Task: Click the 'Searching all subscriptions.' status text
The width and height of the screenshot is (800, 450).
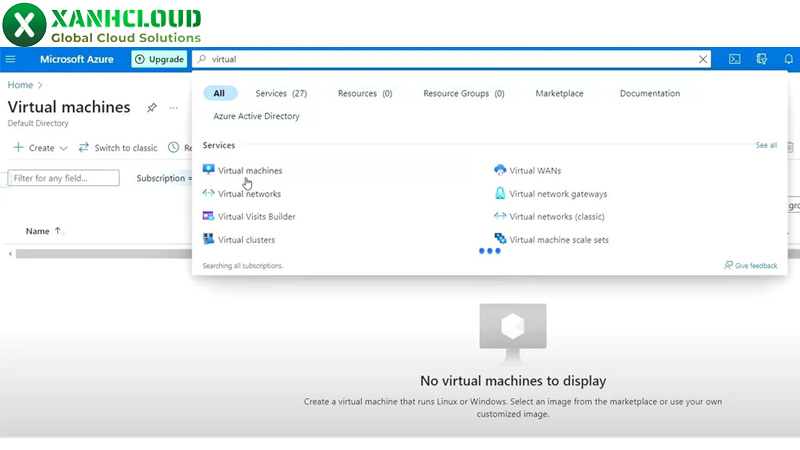Action: 242,266
